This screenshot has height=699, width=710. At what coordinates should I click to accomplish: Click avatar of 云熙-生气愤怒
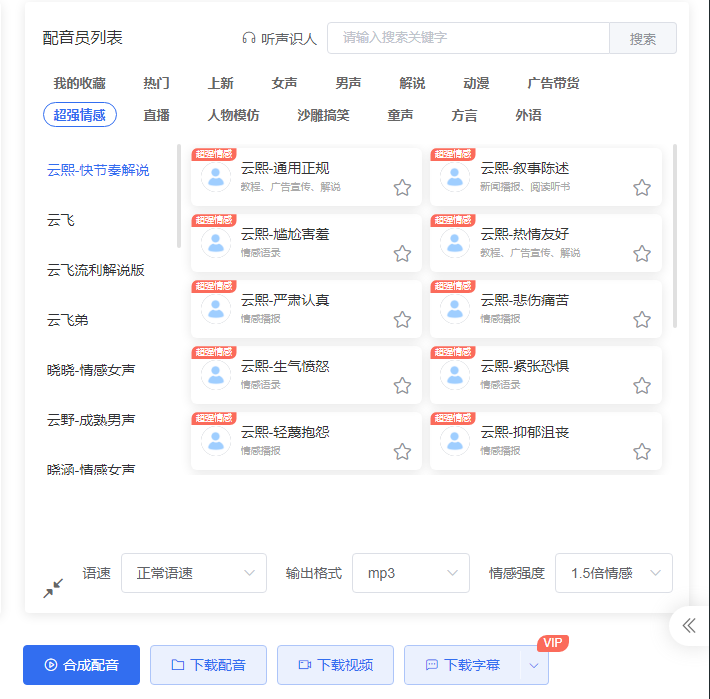(216, 375)
